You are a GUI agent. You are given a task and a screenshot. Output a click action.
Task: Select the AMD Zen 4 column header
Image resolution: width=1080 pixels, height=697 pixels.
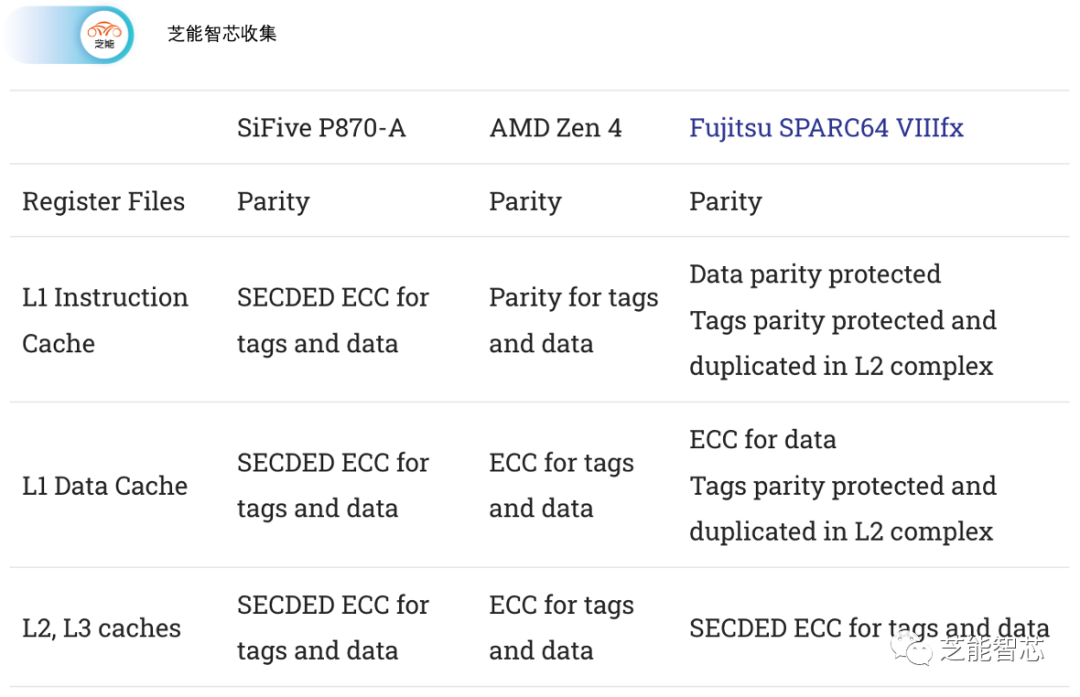click(555, 128)
